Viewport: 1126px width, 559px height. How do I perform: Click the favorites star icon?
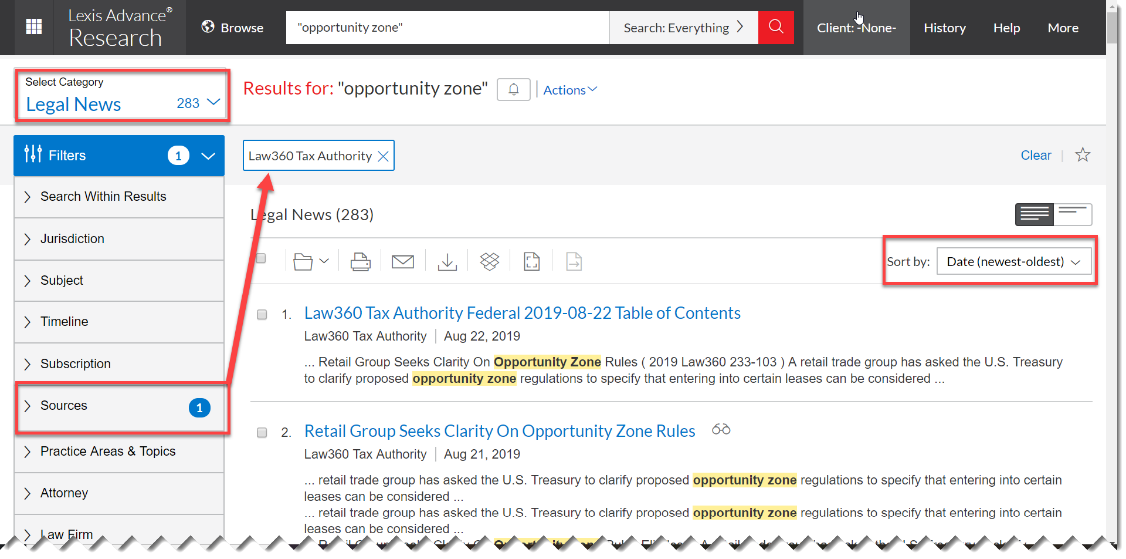(x=1083, y=154)
